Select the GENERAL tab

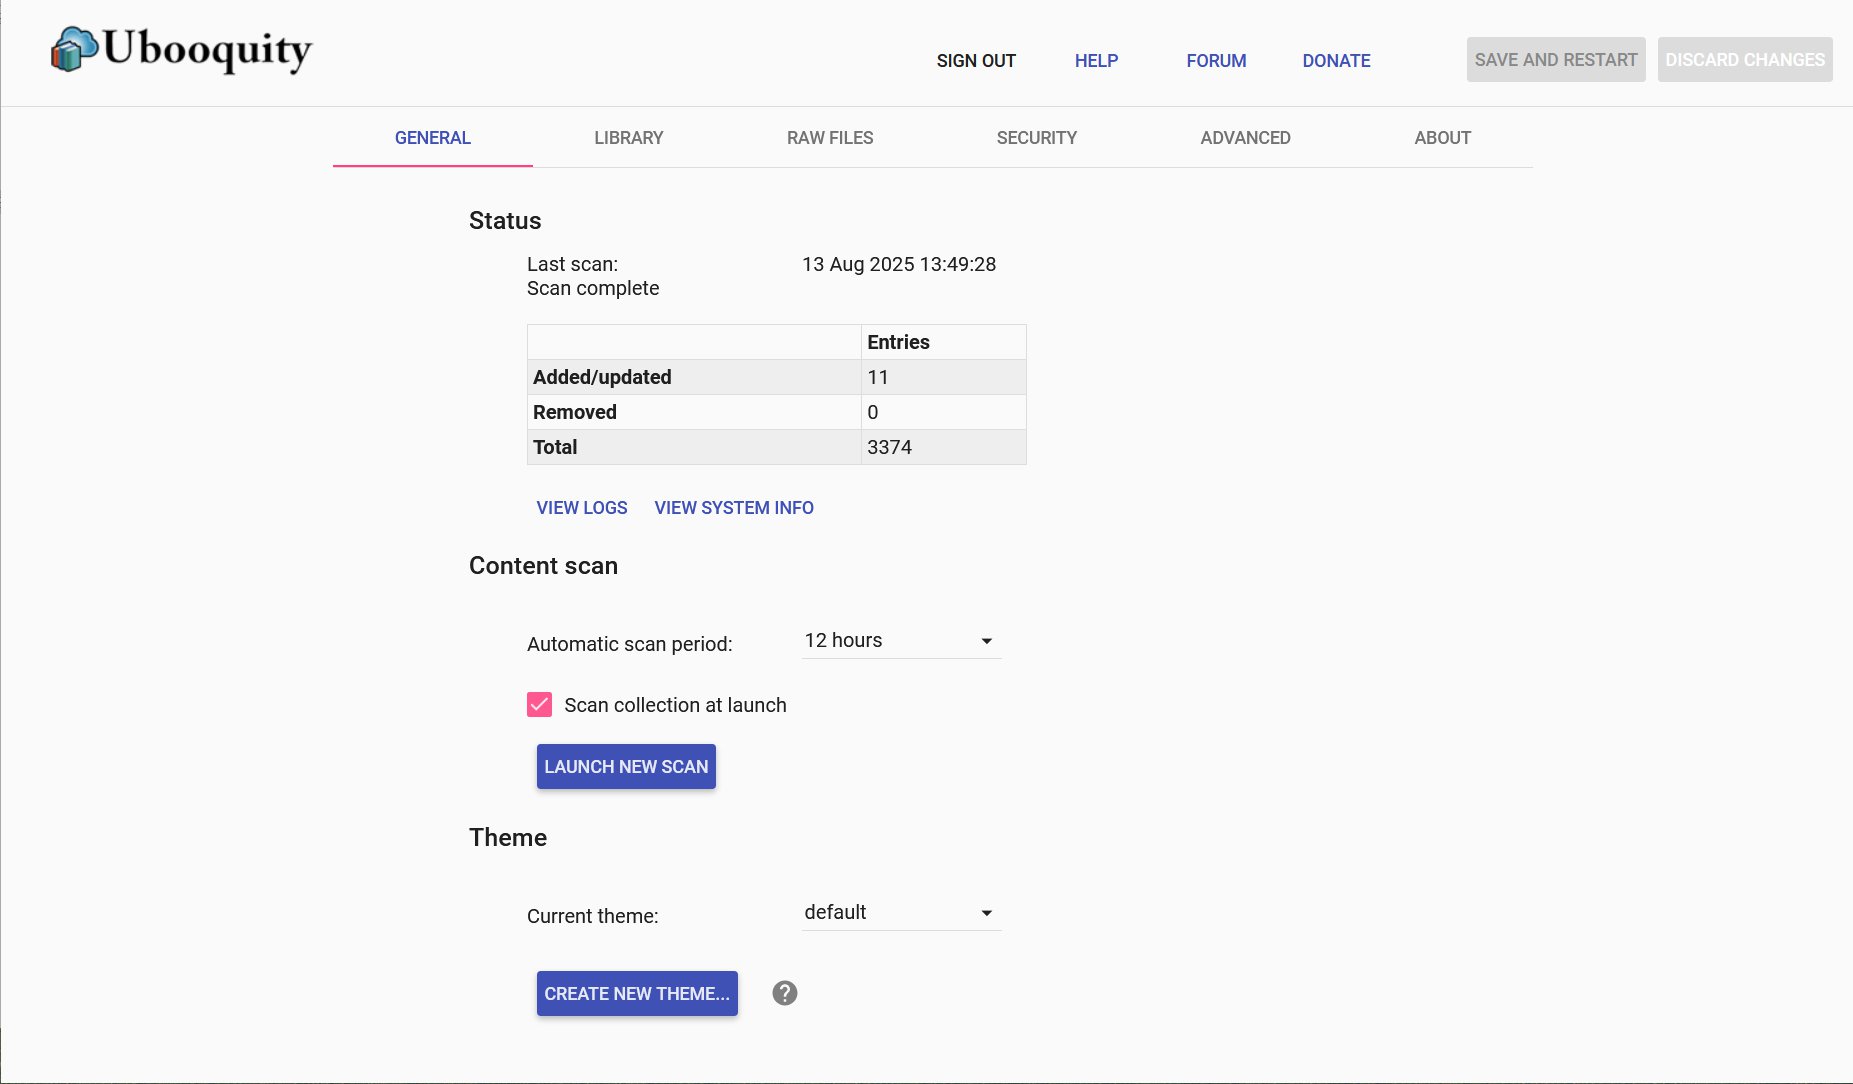[432, 138]
